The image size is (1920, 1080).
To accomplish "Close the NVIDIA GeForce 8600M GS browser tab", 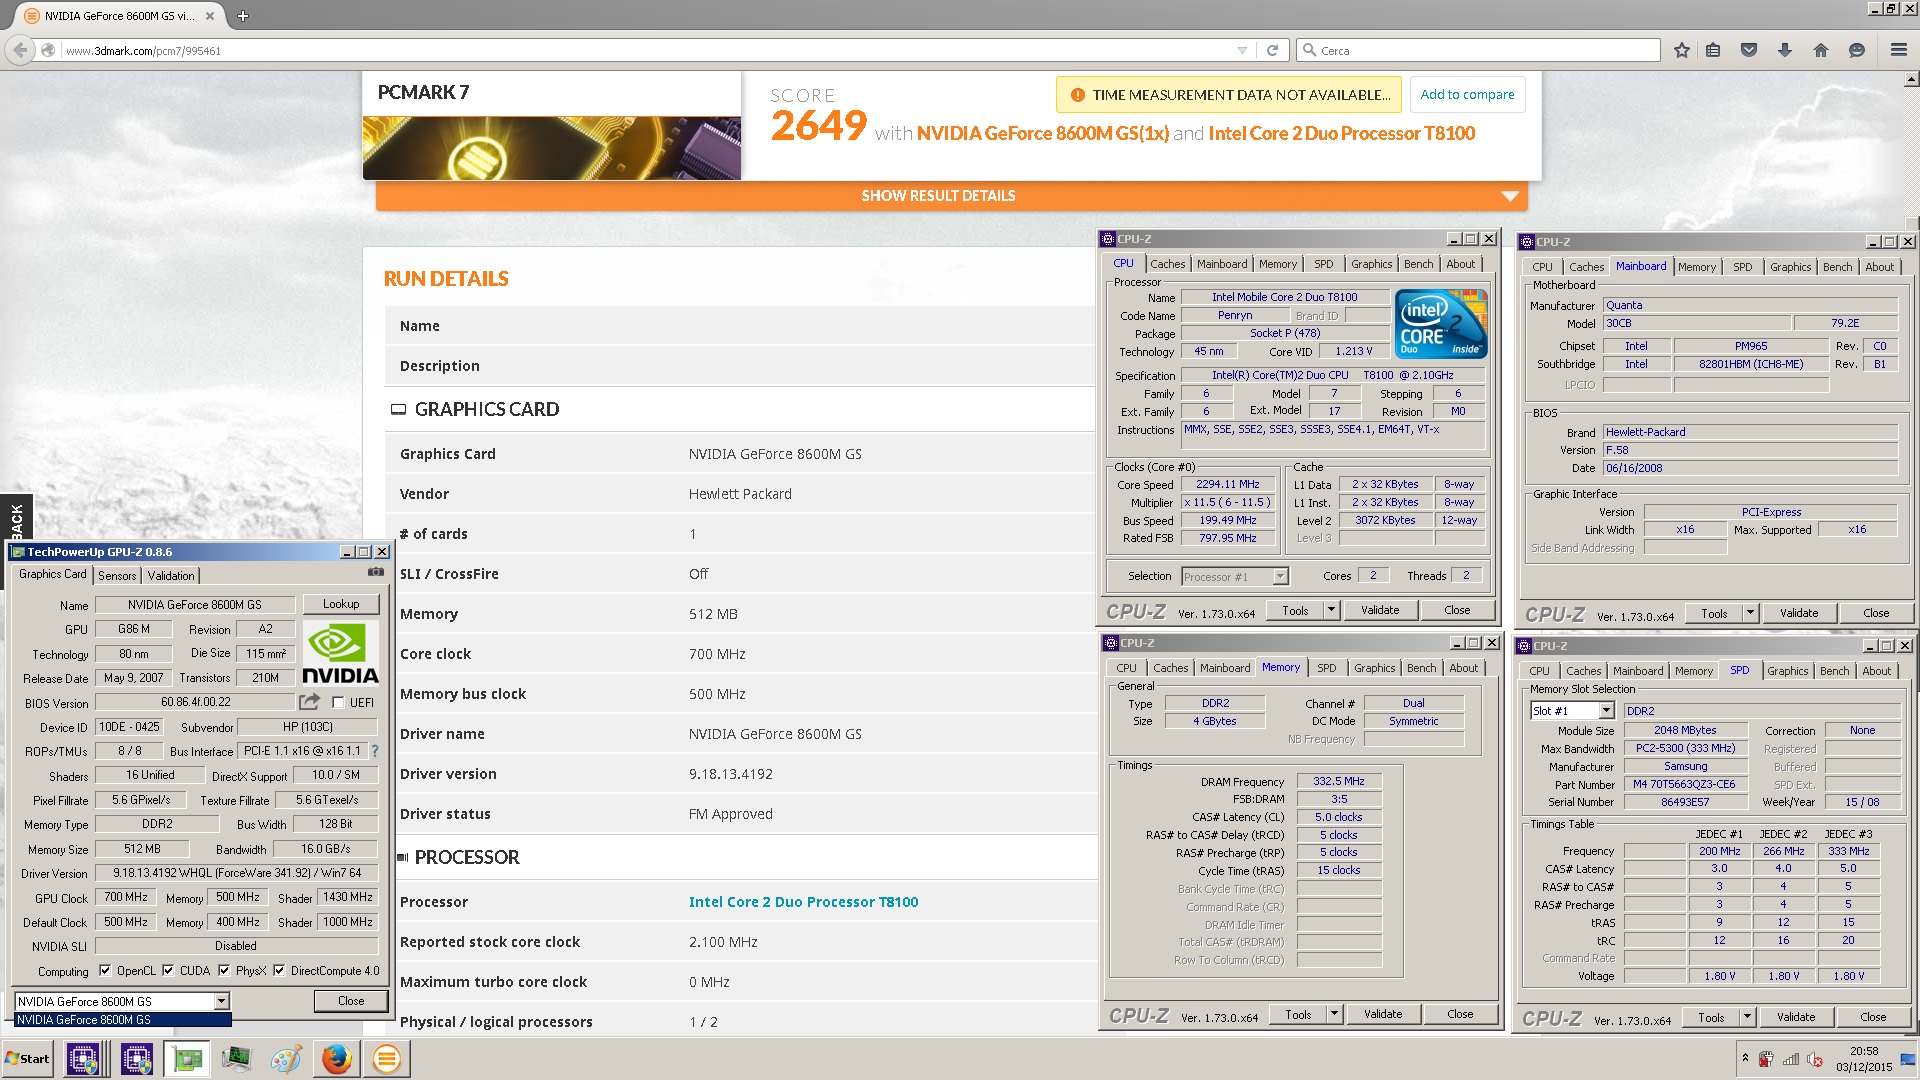I will click(209, 16).
